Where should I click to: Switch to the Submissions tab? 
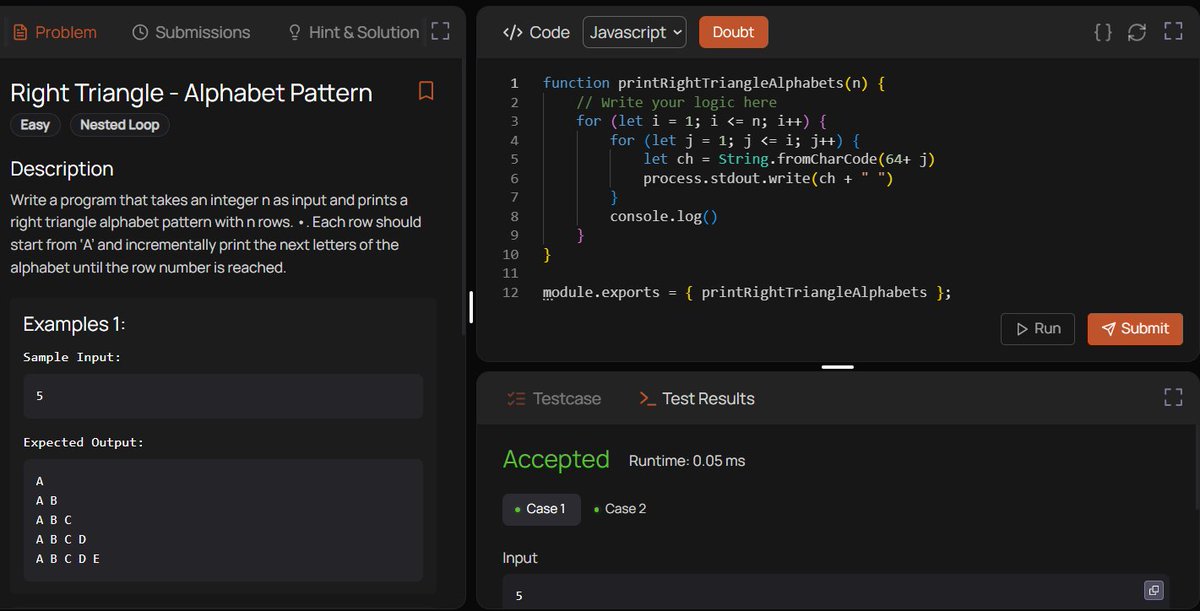191,32
